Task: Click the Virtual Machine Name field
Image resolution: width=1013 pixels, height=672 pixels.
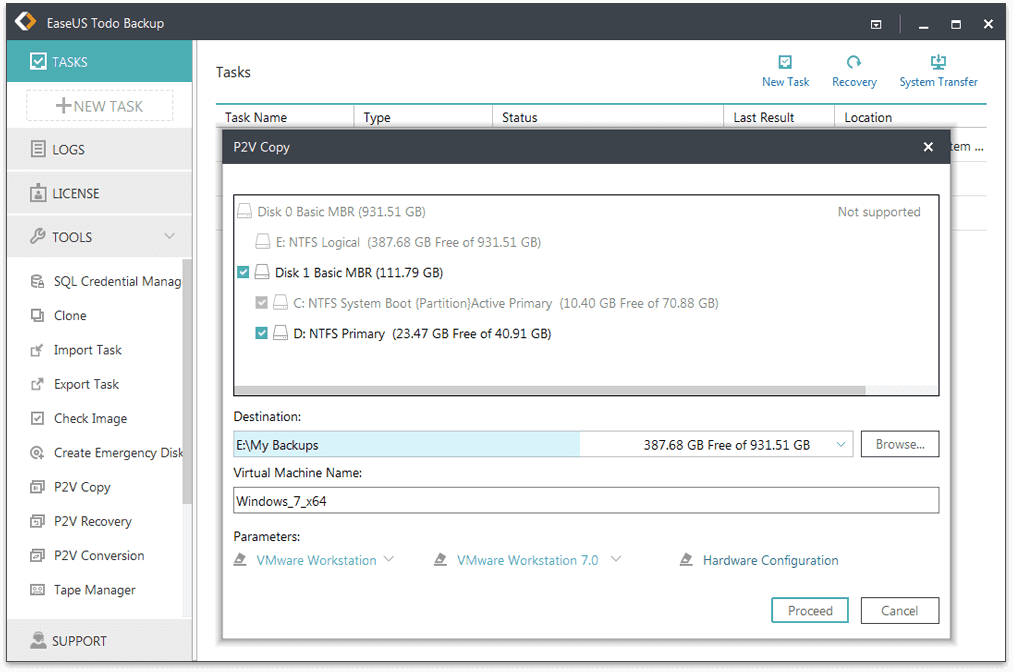Action: tap(585, 500)
